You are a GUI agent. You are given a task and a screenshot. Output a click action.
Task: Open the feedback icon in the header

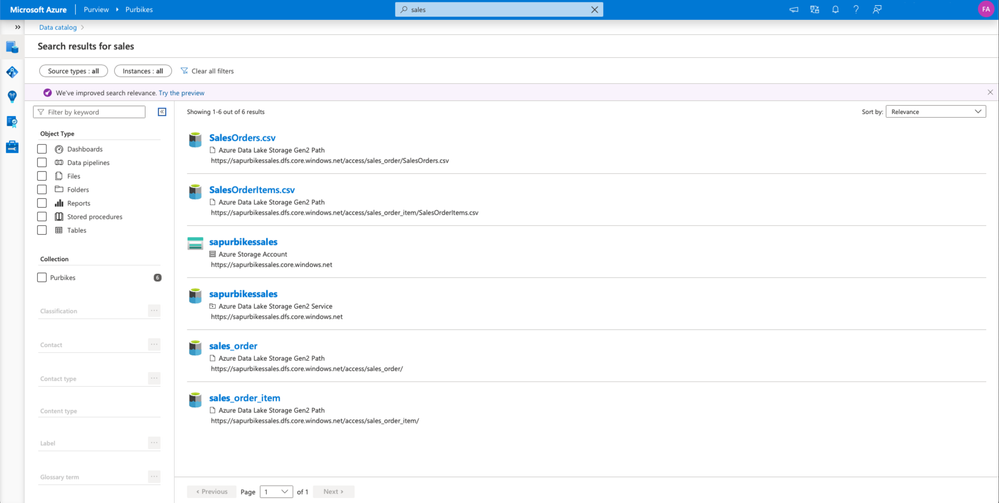[x=877, y=10]
